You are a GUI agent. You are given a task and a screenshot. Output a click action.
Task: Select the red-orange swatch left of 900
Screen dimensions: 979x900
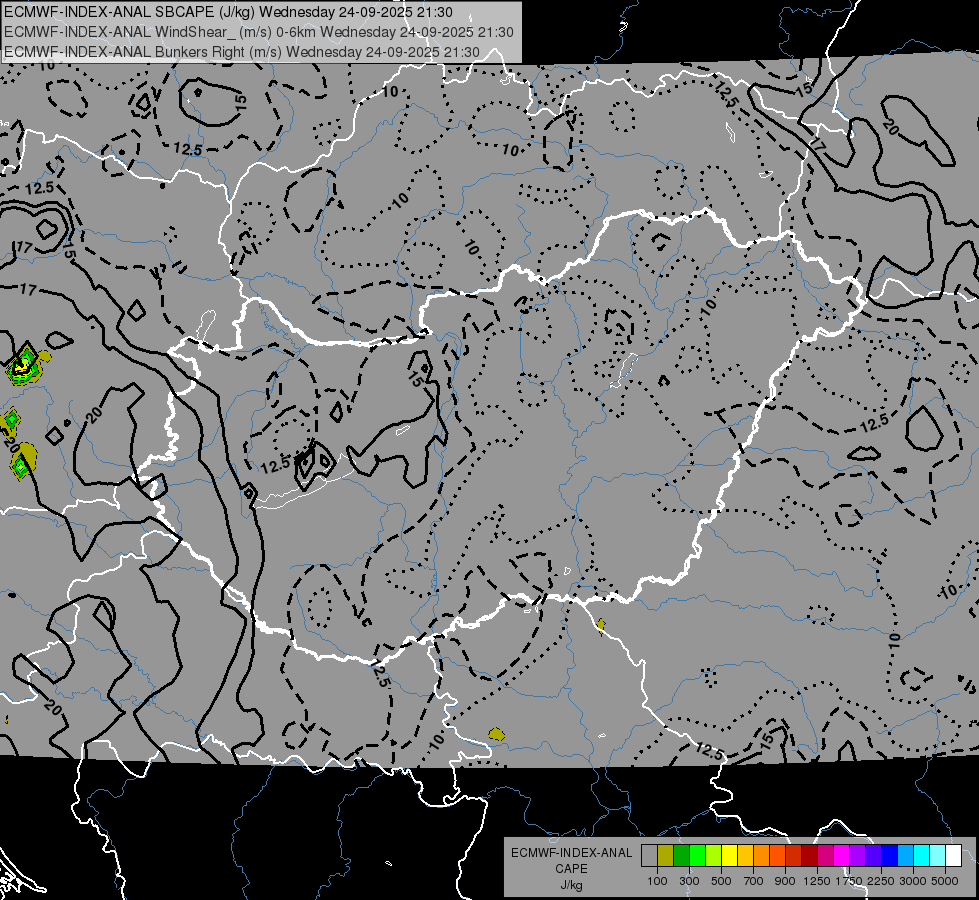click(x=777, y=856)
